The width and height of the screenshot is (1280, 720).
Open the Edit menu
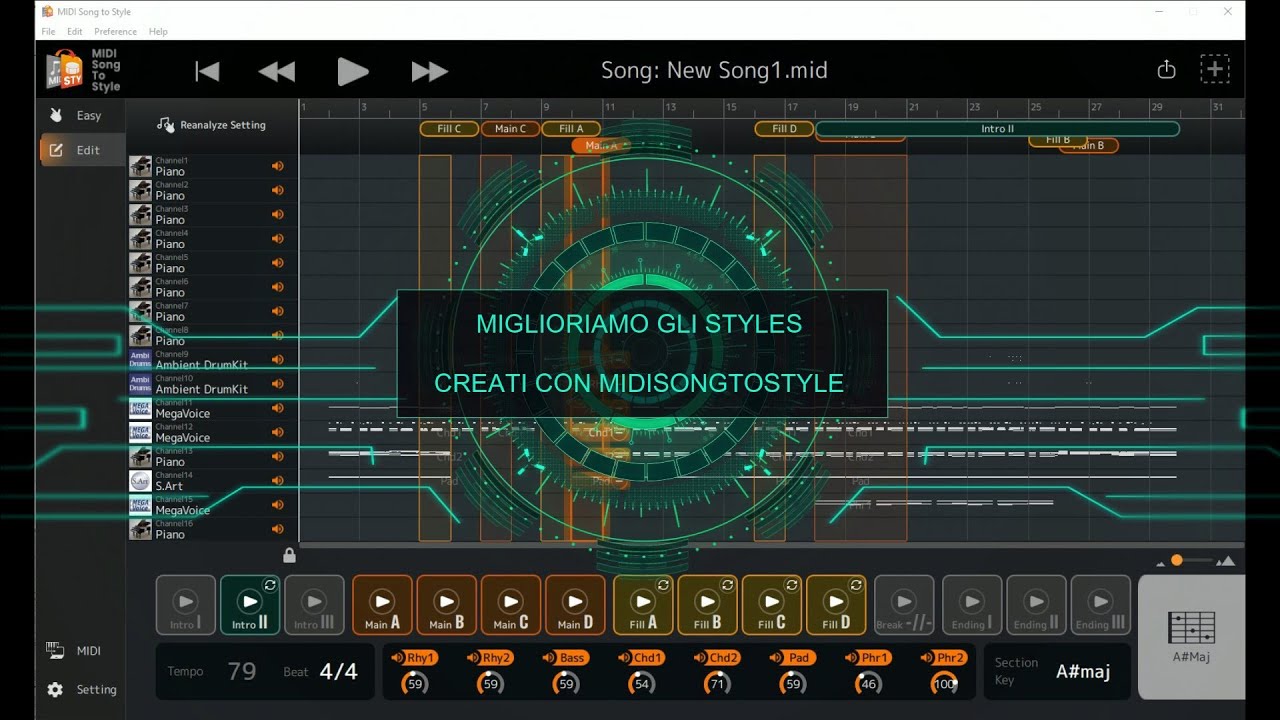click(75, 32)
